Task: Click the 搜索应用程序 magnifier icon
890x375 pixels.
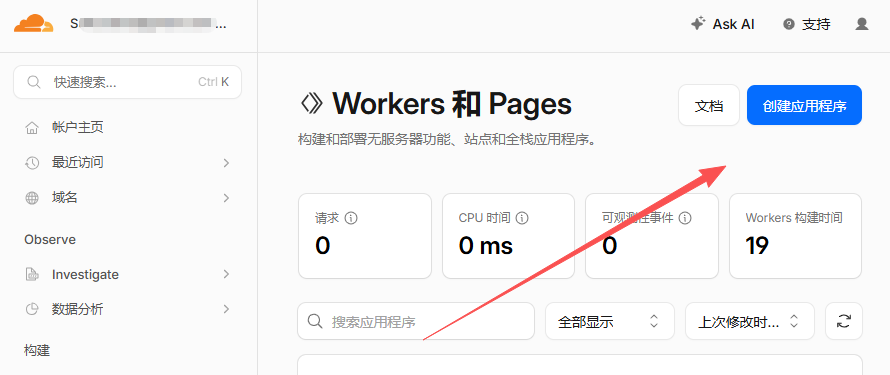Action: click(x=315, y=321)
